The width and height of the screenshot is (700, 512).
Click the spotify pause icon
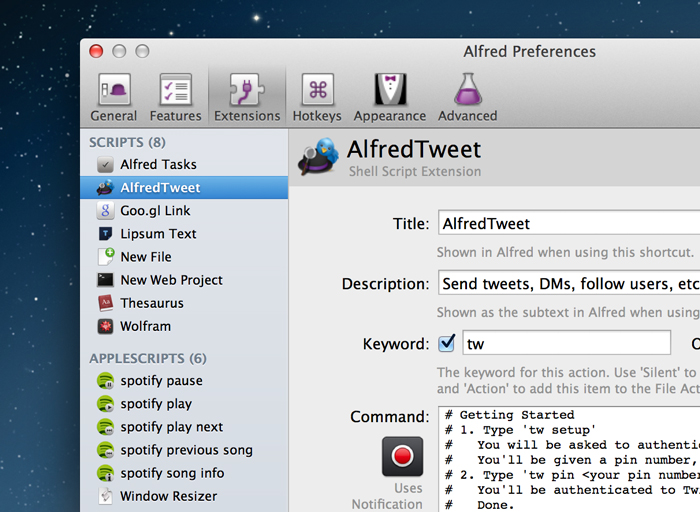(105, 381)
